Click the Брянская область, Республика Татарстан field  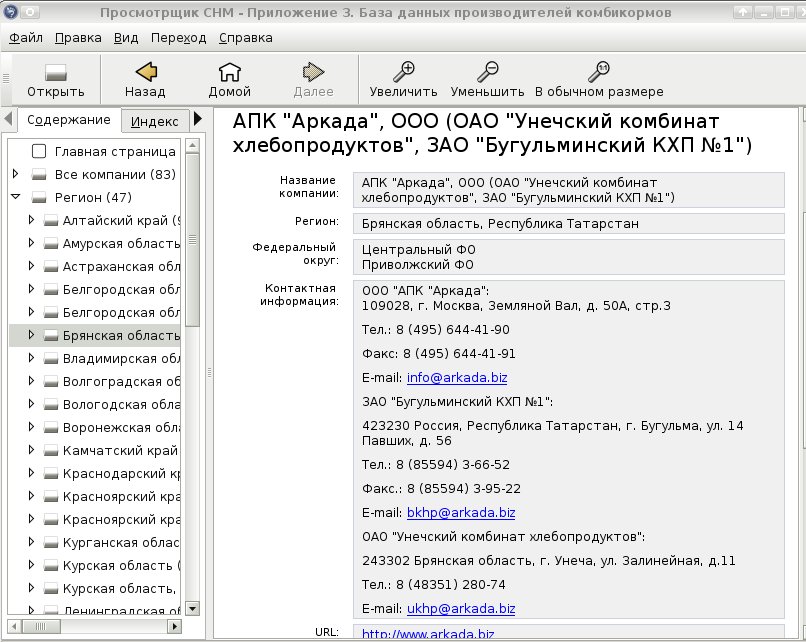click(x=569, y=224)
